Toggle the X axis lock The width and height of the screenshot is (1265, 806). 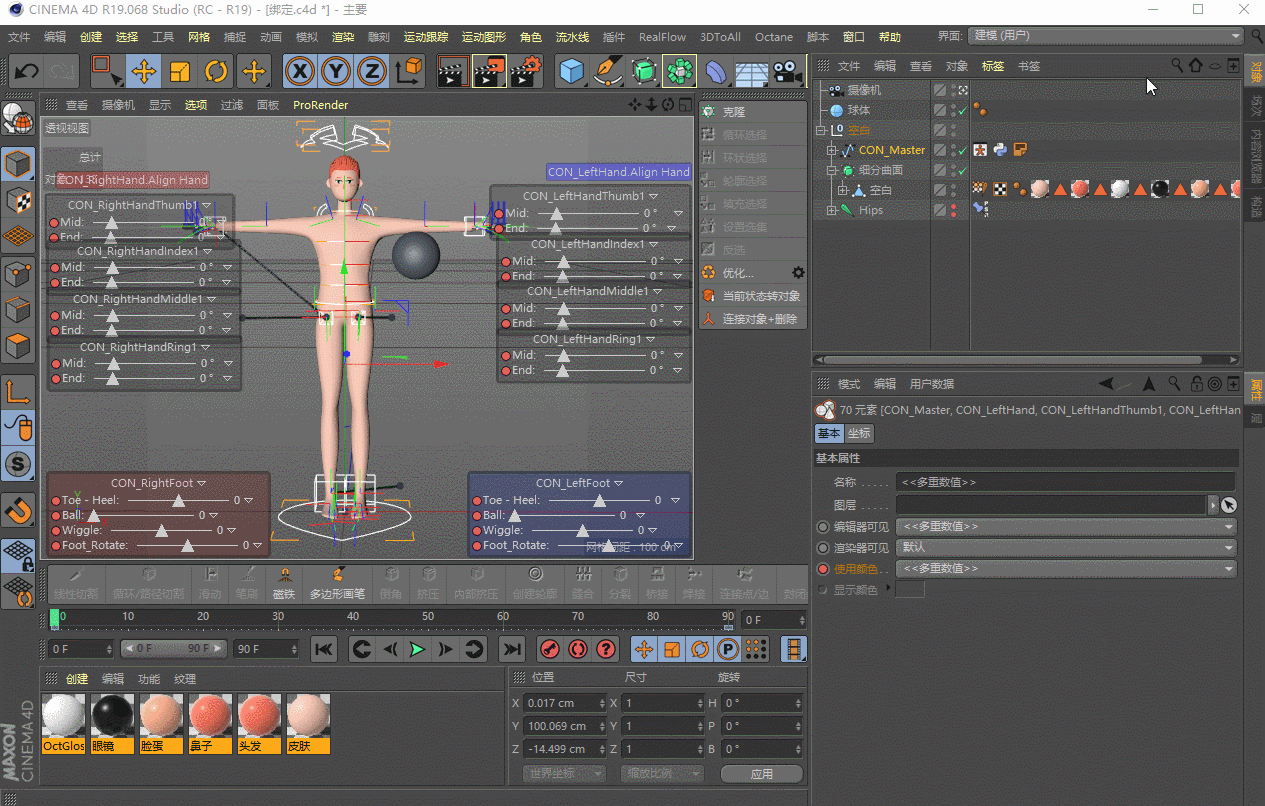[x=299, y=71]
